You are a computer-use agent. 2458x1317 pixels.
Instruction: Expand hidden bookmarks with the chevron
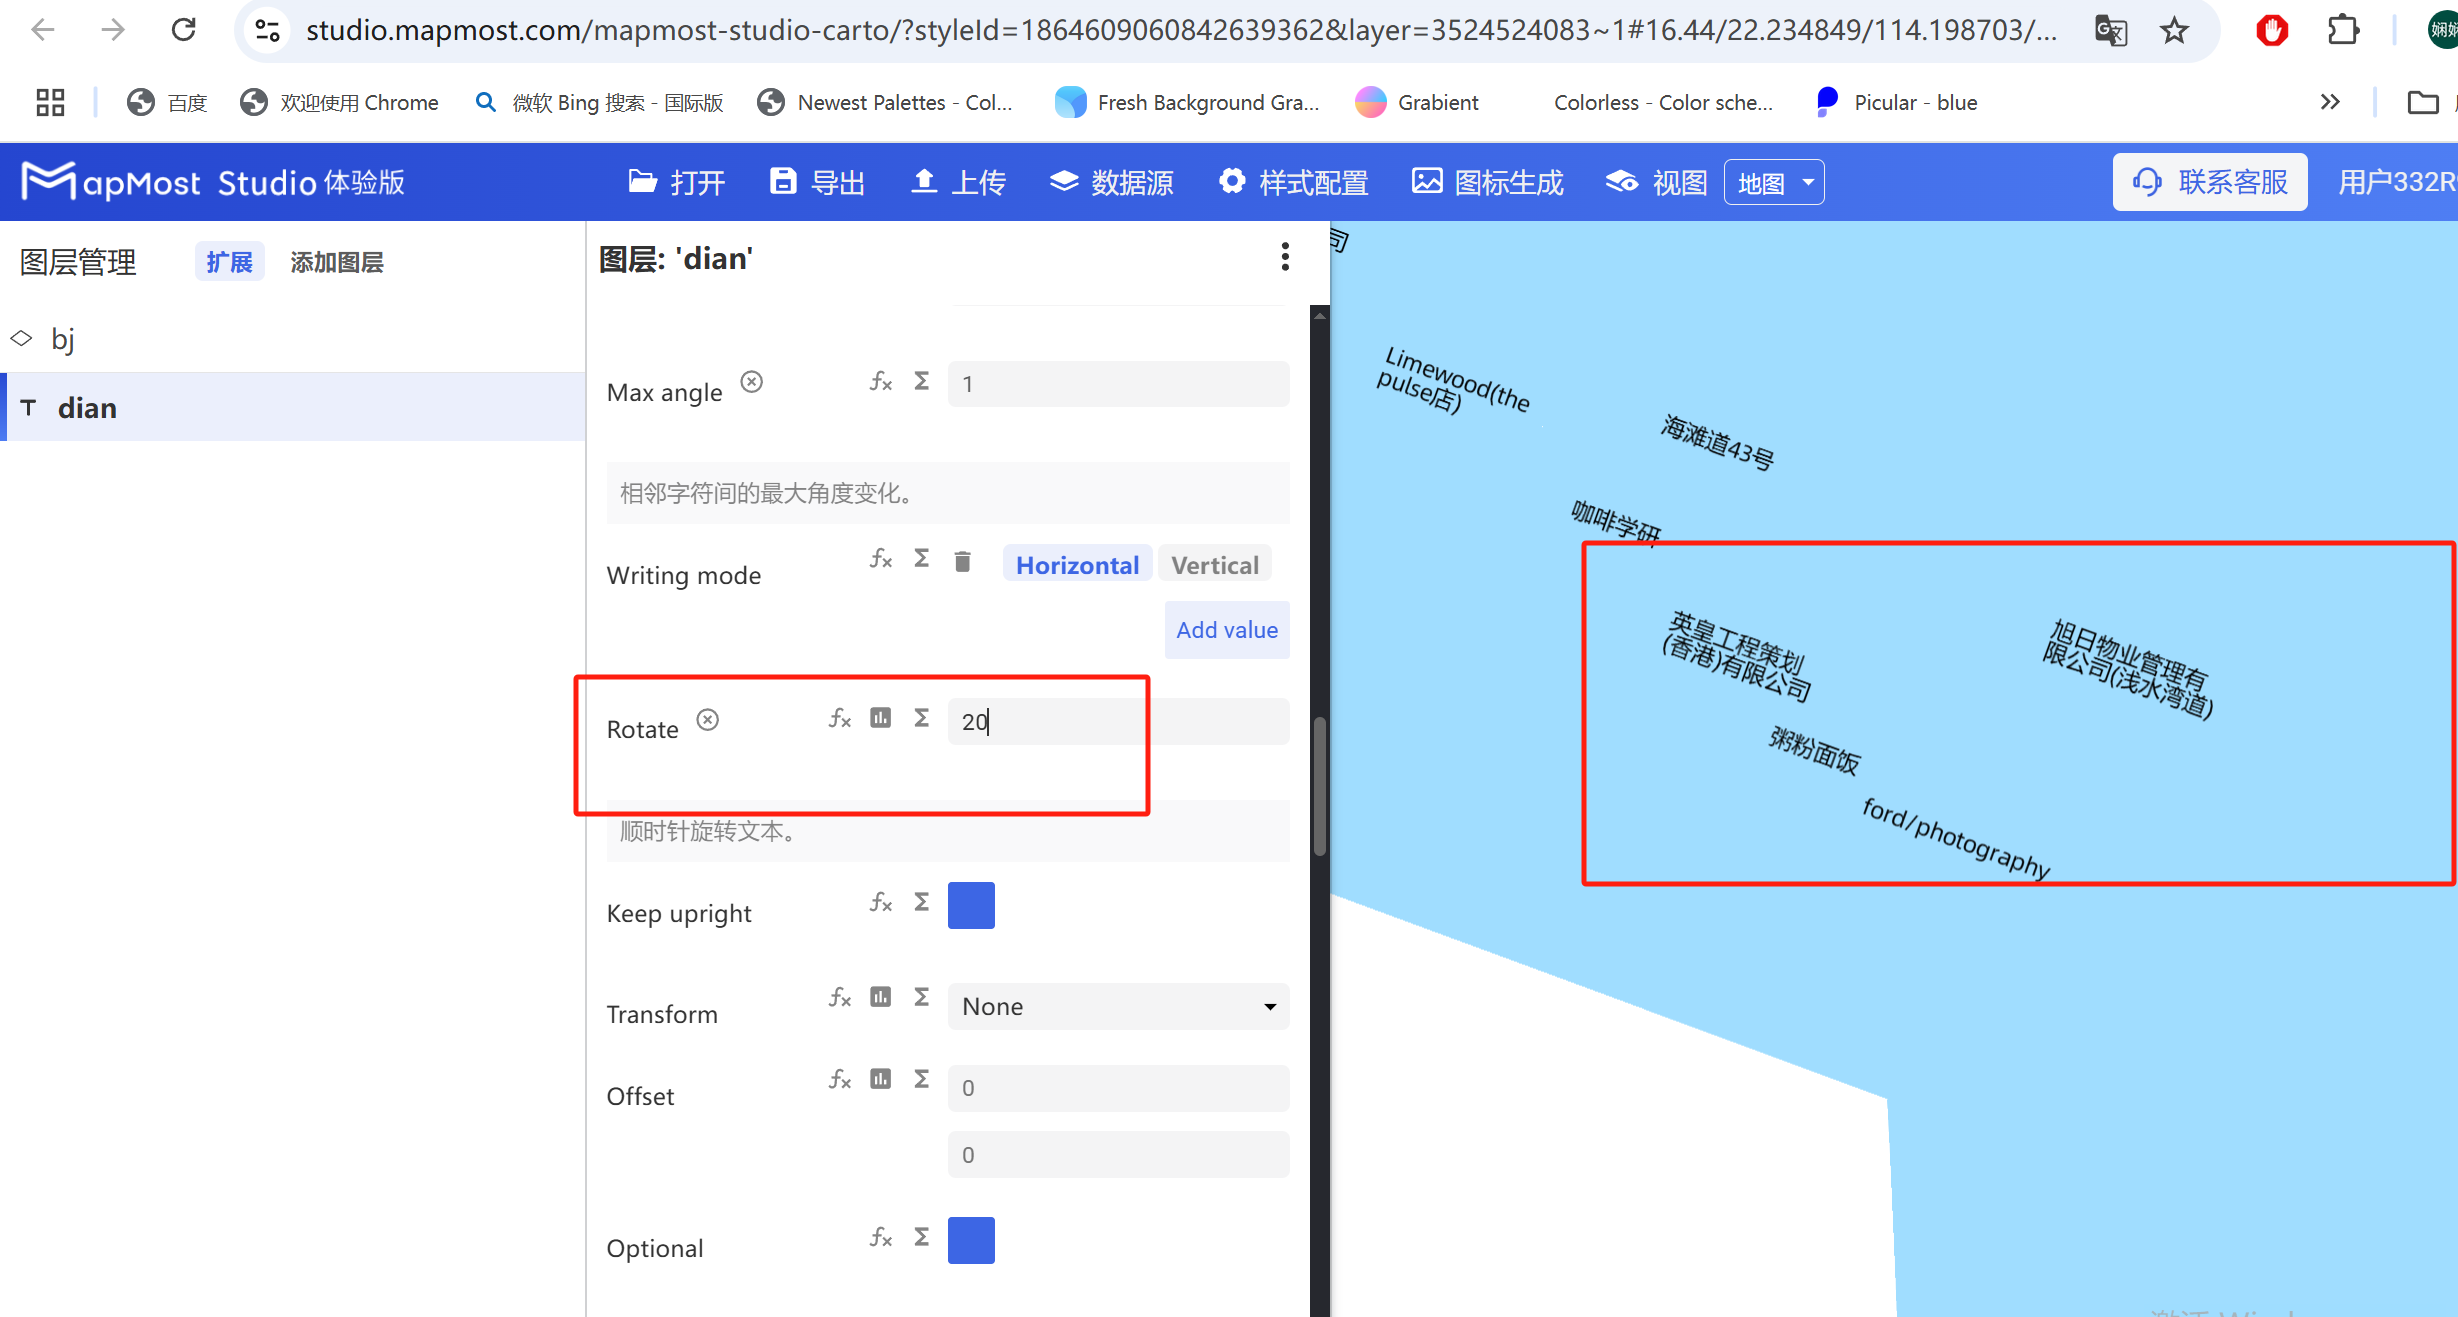[2331, 101]
